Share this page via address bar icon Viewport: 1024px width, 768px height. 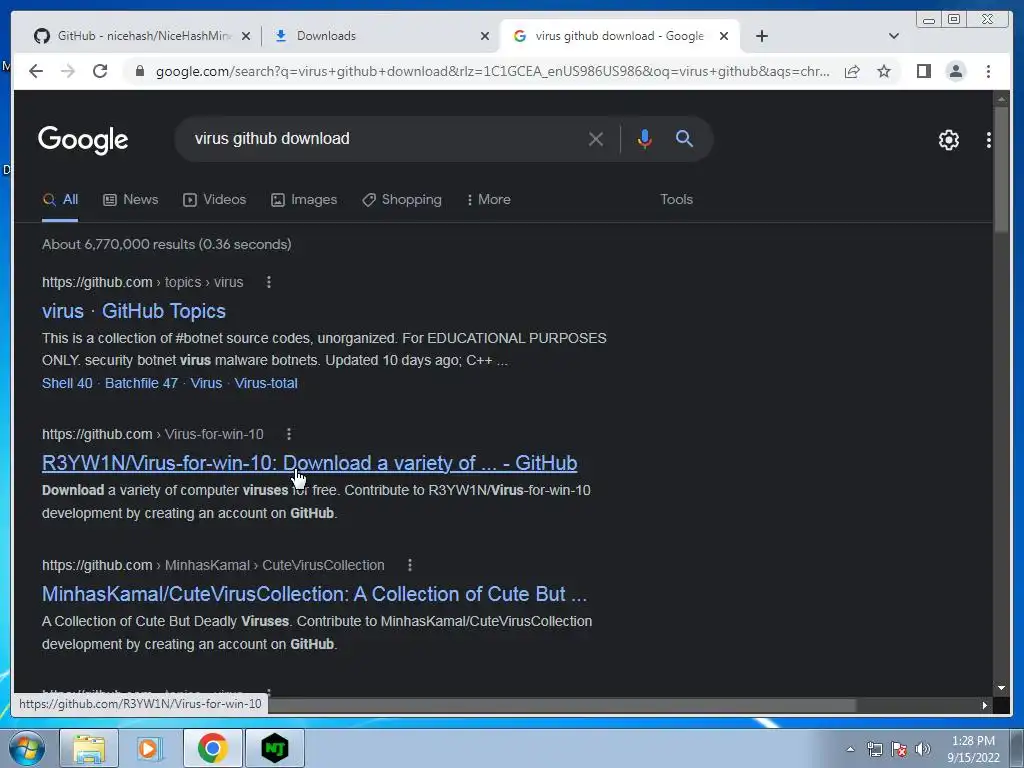pos(852,71)
